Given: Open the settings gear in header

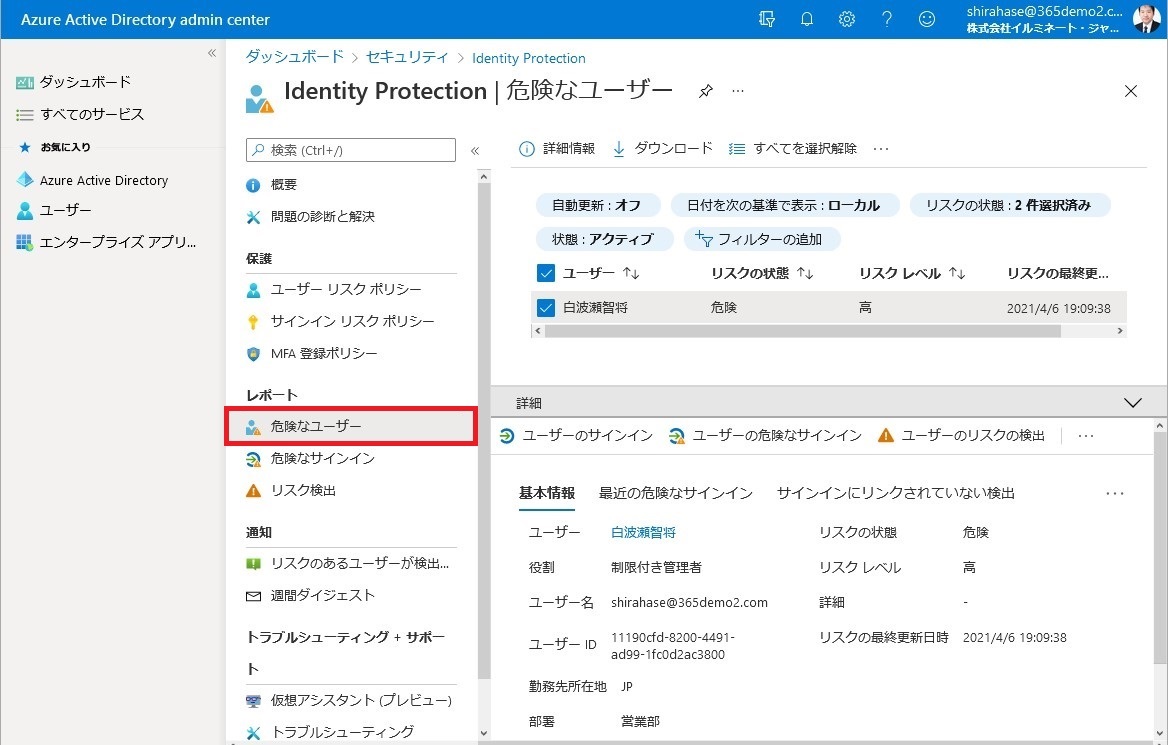Looking at the screenshot, I should [847, 19].
